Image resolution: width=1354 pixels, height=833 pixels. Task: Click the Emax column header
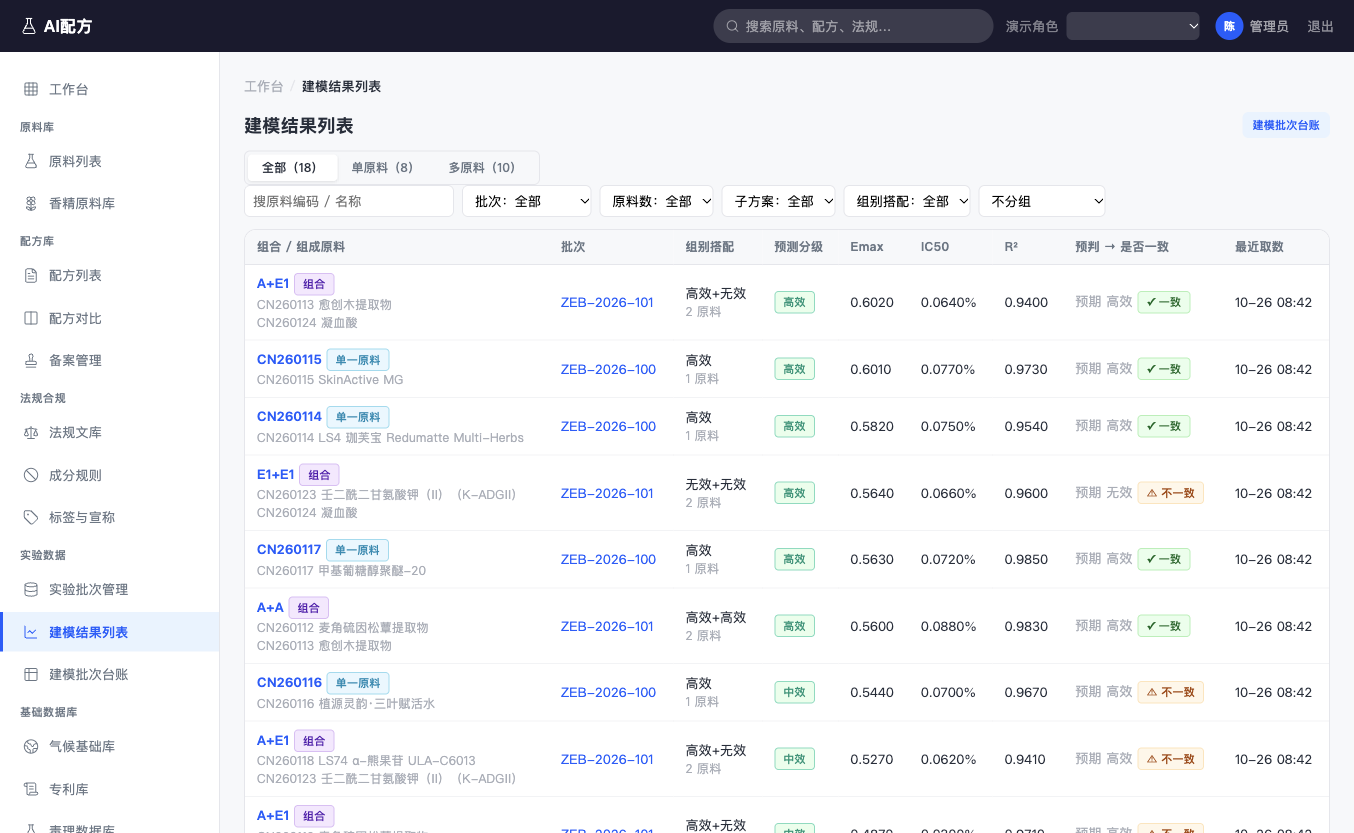coord(867,246)
